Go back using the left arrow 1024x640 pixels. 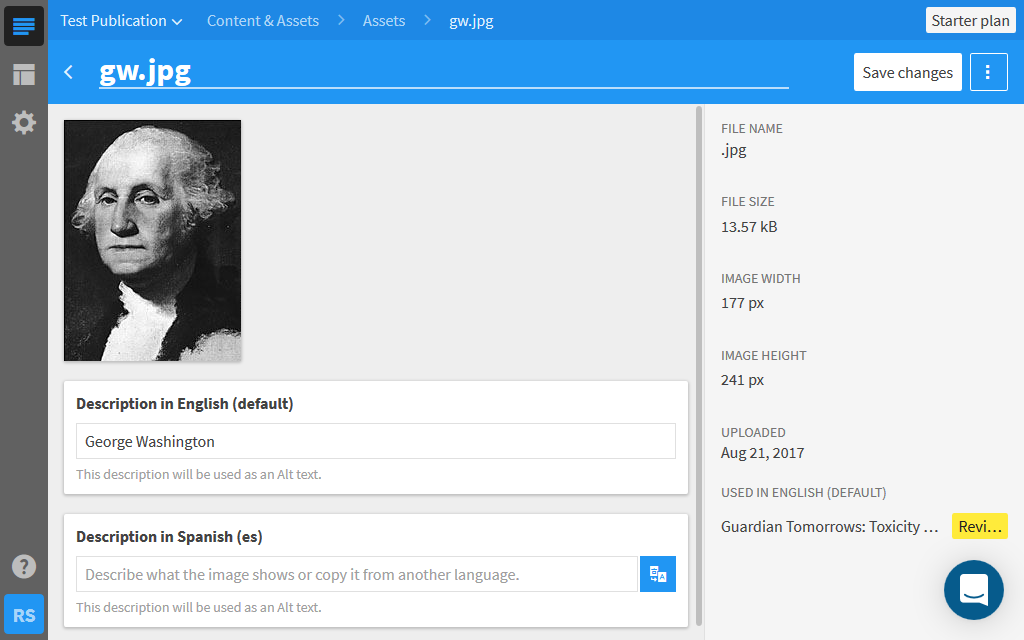pos(69,72)
